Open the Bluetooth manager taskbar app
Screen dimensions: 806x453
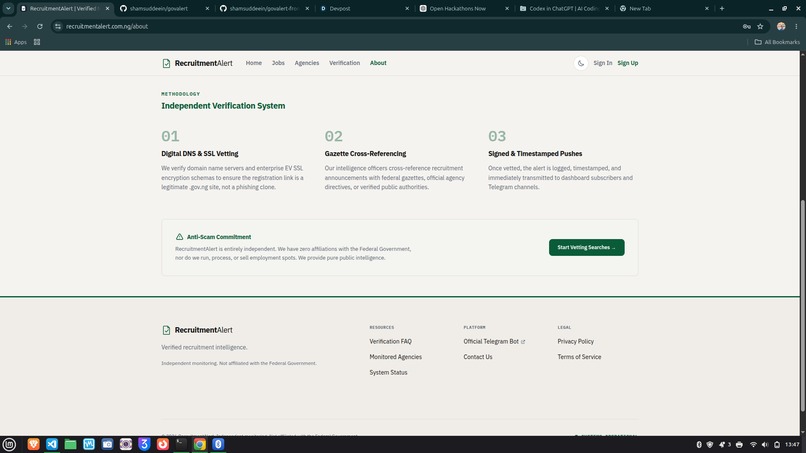coord(218,444)
